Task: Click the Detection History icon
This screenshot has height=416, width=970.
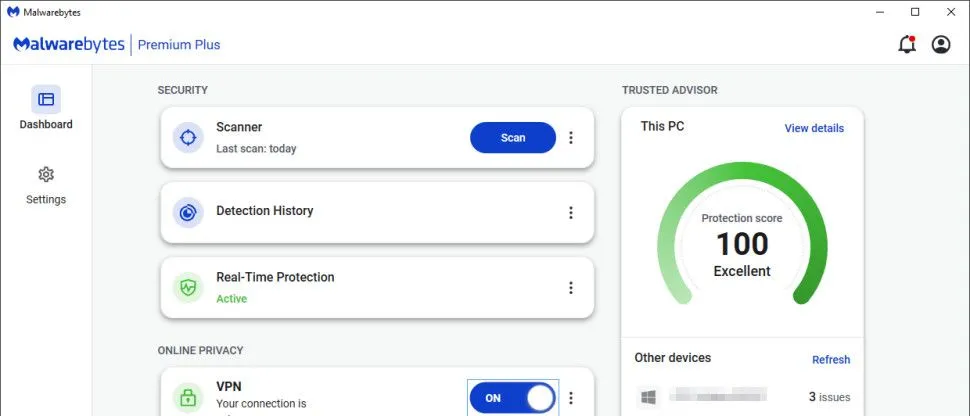Action: point(188,212)
